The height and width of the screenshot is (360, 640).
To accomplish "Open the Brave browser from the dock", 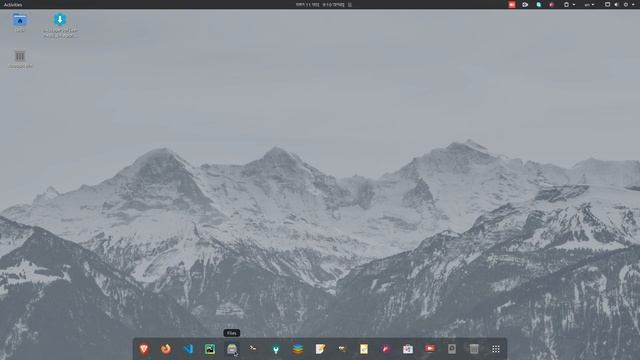I will coord(144,349).
